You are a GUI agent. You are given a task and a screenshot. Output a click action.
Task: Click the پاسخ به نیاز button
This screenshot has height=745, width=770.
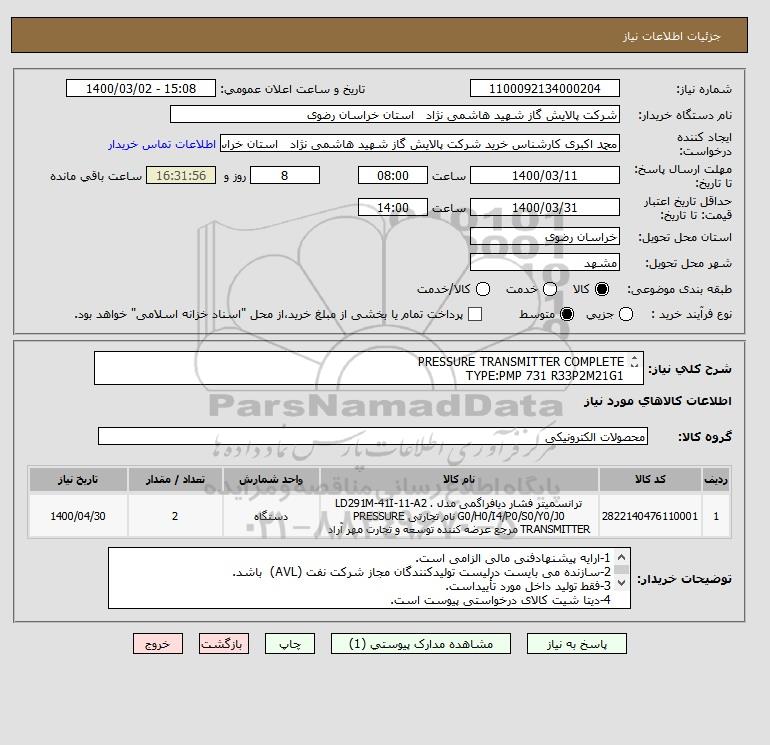(577, 644)
